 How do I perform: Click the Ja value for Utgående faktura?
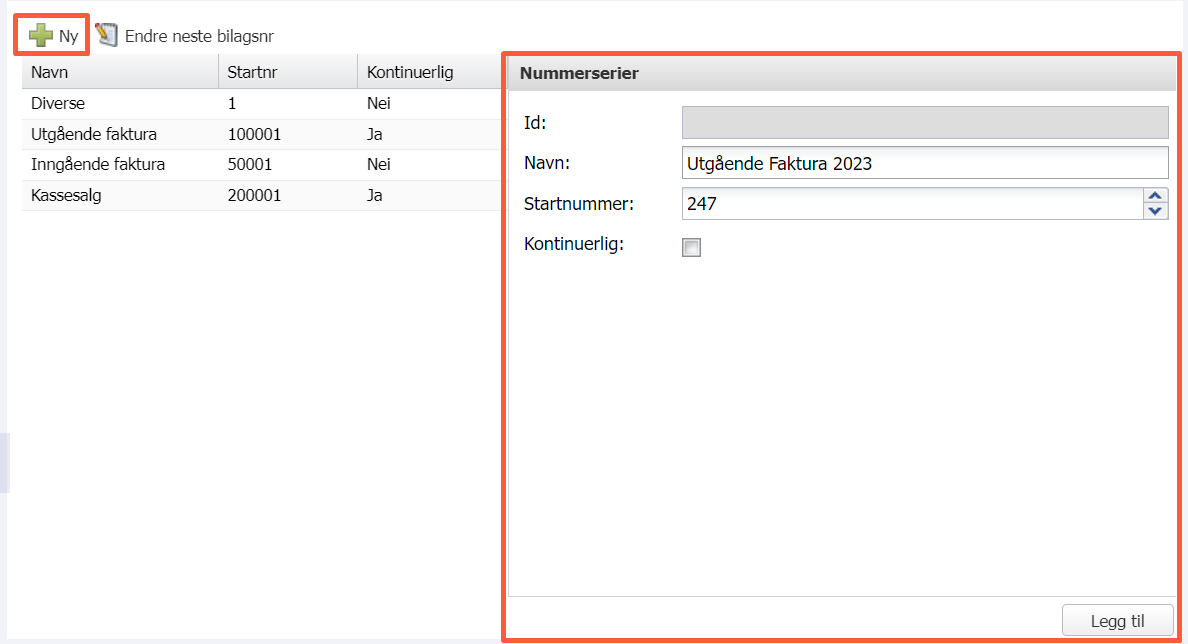[375, 134]
